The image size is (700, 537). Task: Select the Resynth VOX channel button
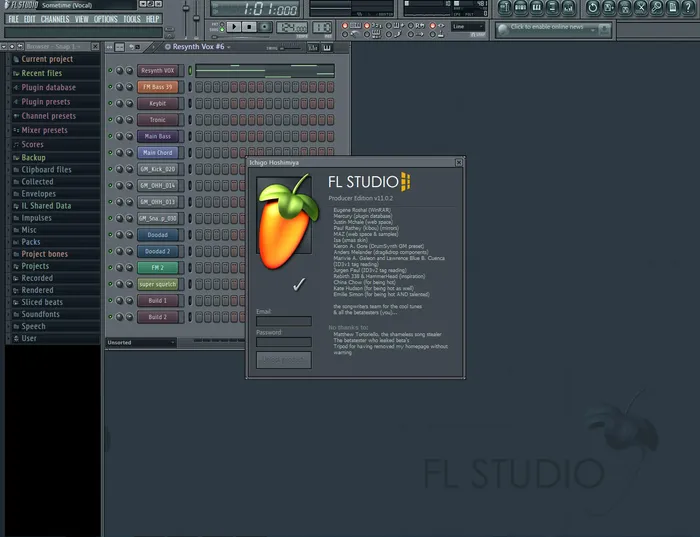(x=158, y=71)
